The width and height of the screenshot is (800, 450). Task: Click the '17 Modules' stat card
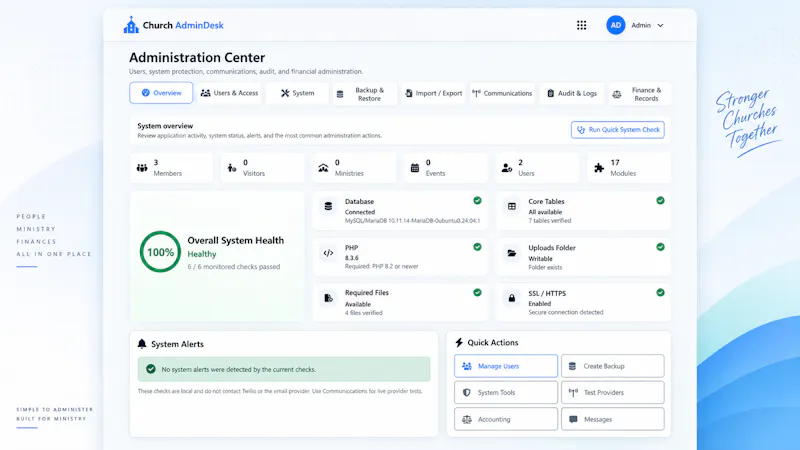629,167
